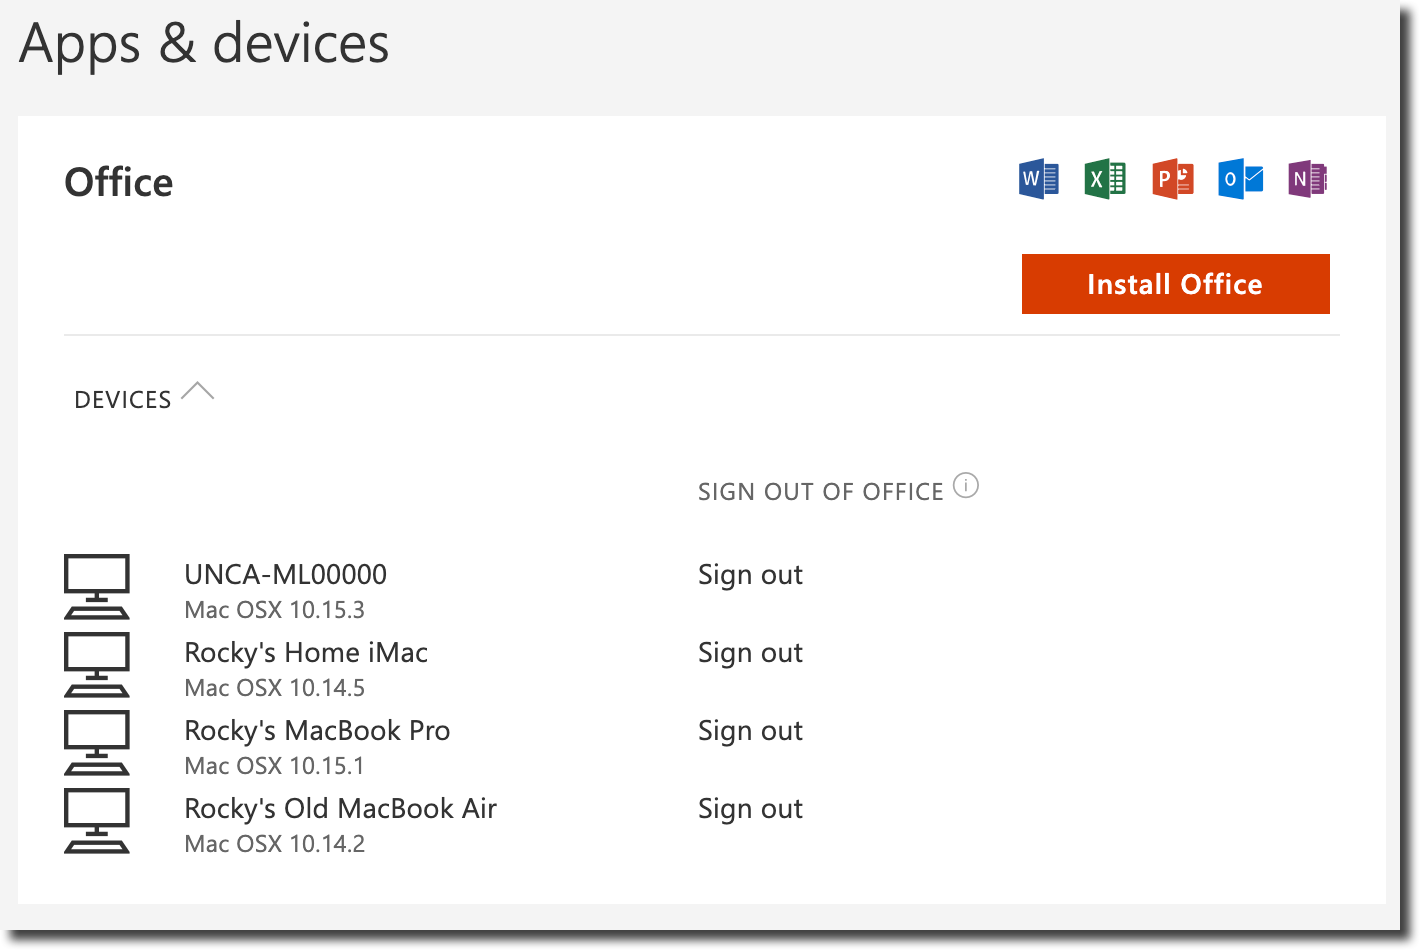Viewport: 1420px width, 950px height.
Task: Click the computer icon for UNCA-ML00000
Action: 97,587
